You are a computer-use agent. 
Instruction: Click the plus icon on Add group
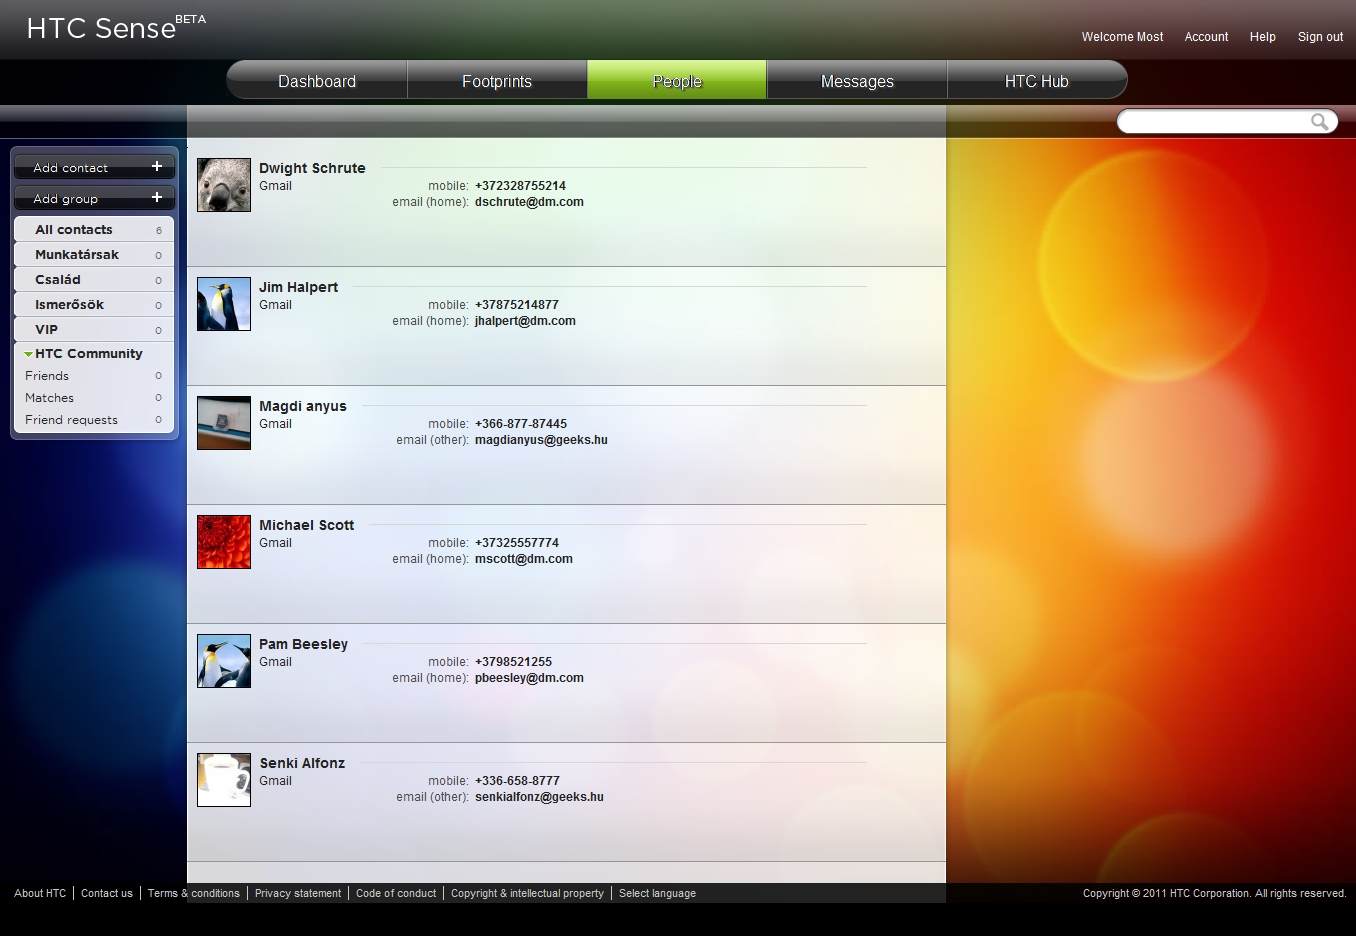click(x=157, y=198)
